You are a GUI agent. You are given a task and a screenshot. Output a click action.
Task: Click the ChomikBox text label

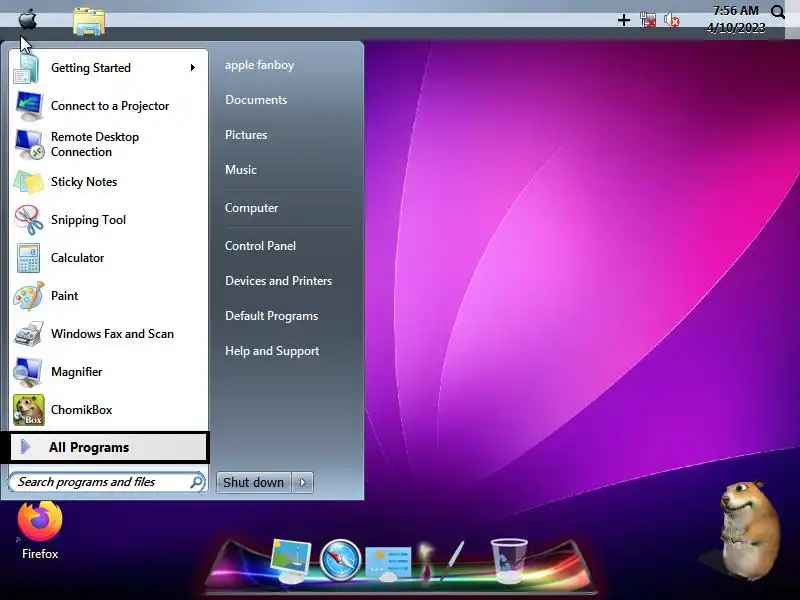tap(82, 410)
